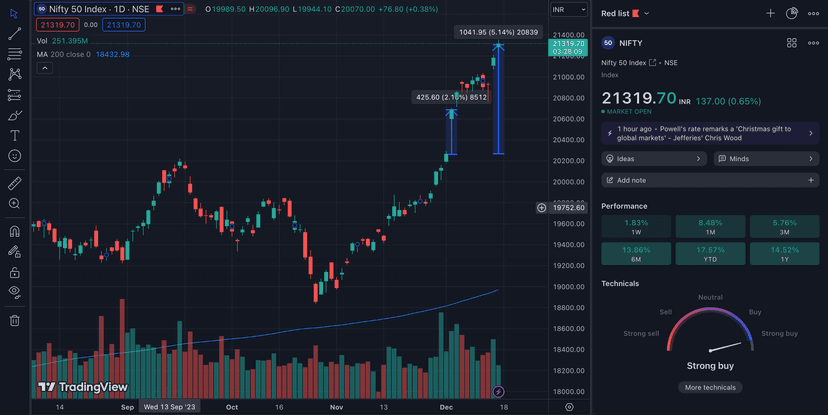
Task: Open the Powell's rate remarks news headline
Action: pyautogui.click(x=710, y=134)
